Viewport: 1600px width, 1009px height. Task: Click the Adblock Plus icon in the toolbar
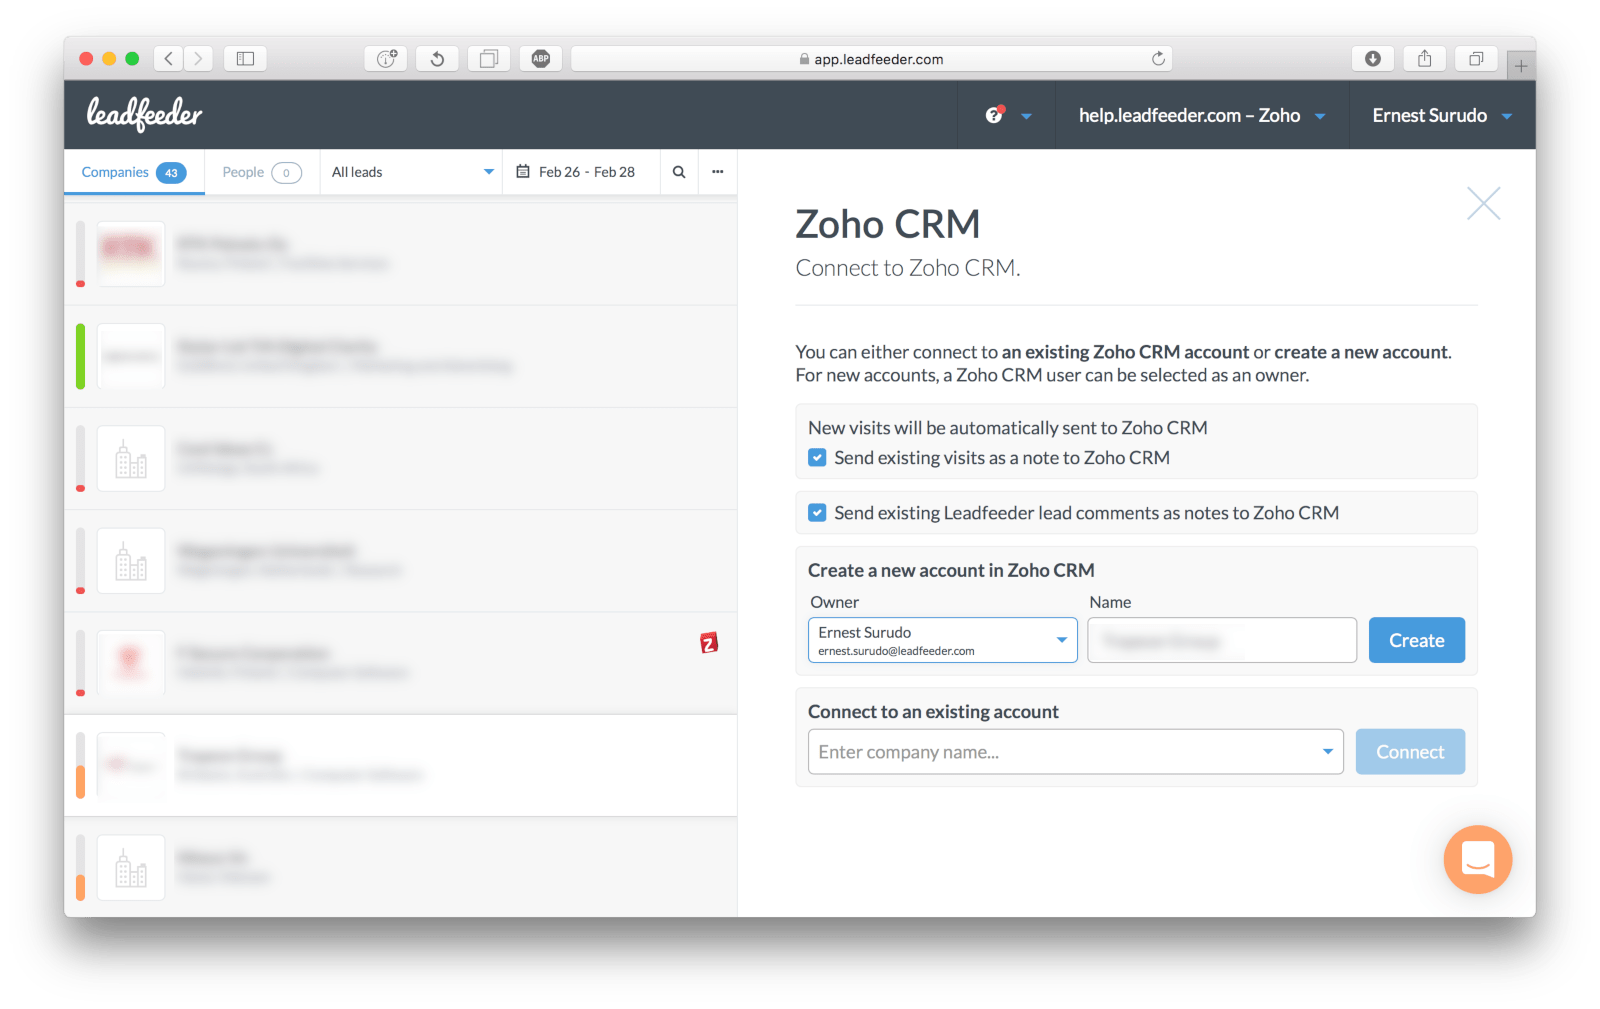pyautogui.click(x=540, y=58)
